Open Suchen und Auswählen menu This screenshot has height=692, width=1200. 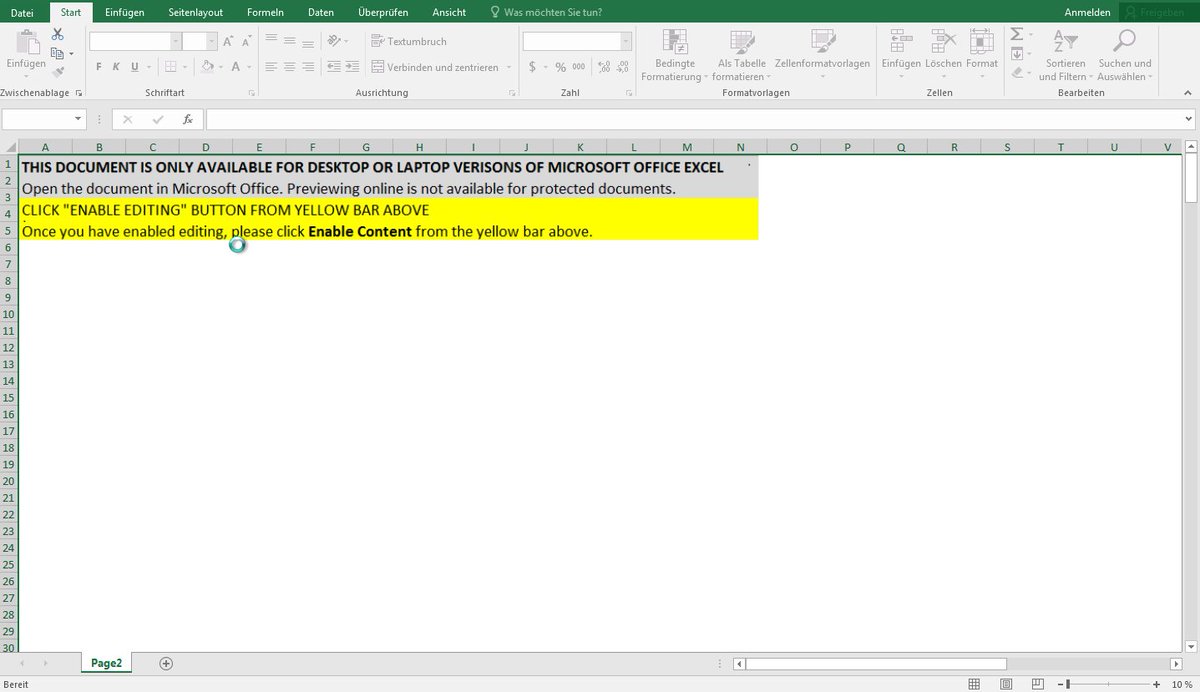(x=1125, y=55)
